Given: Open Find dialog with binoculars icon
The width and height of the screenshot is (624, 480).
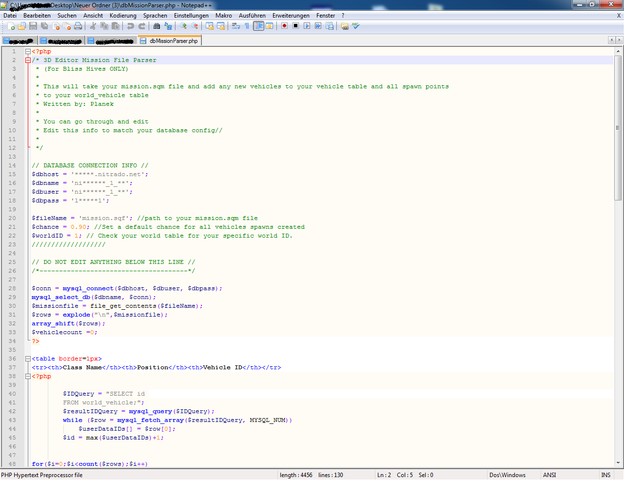Looking at the screenshot, I should 156,26.
